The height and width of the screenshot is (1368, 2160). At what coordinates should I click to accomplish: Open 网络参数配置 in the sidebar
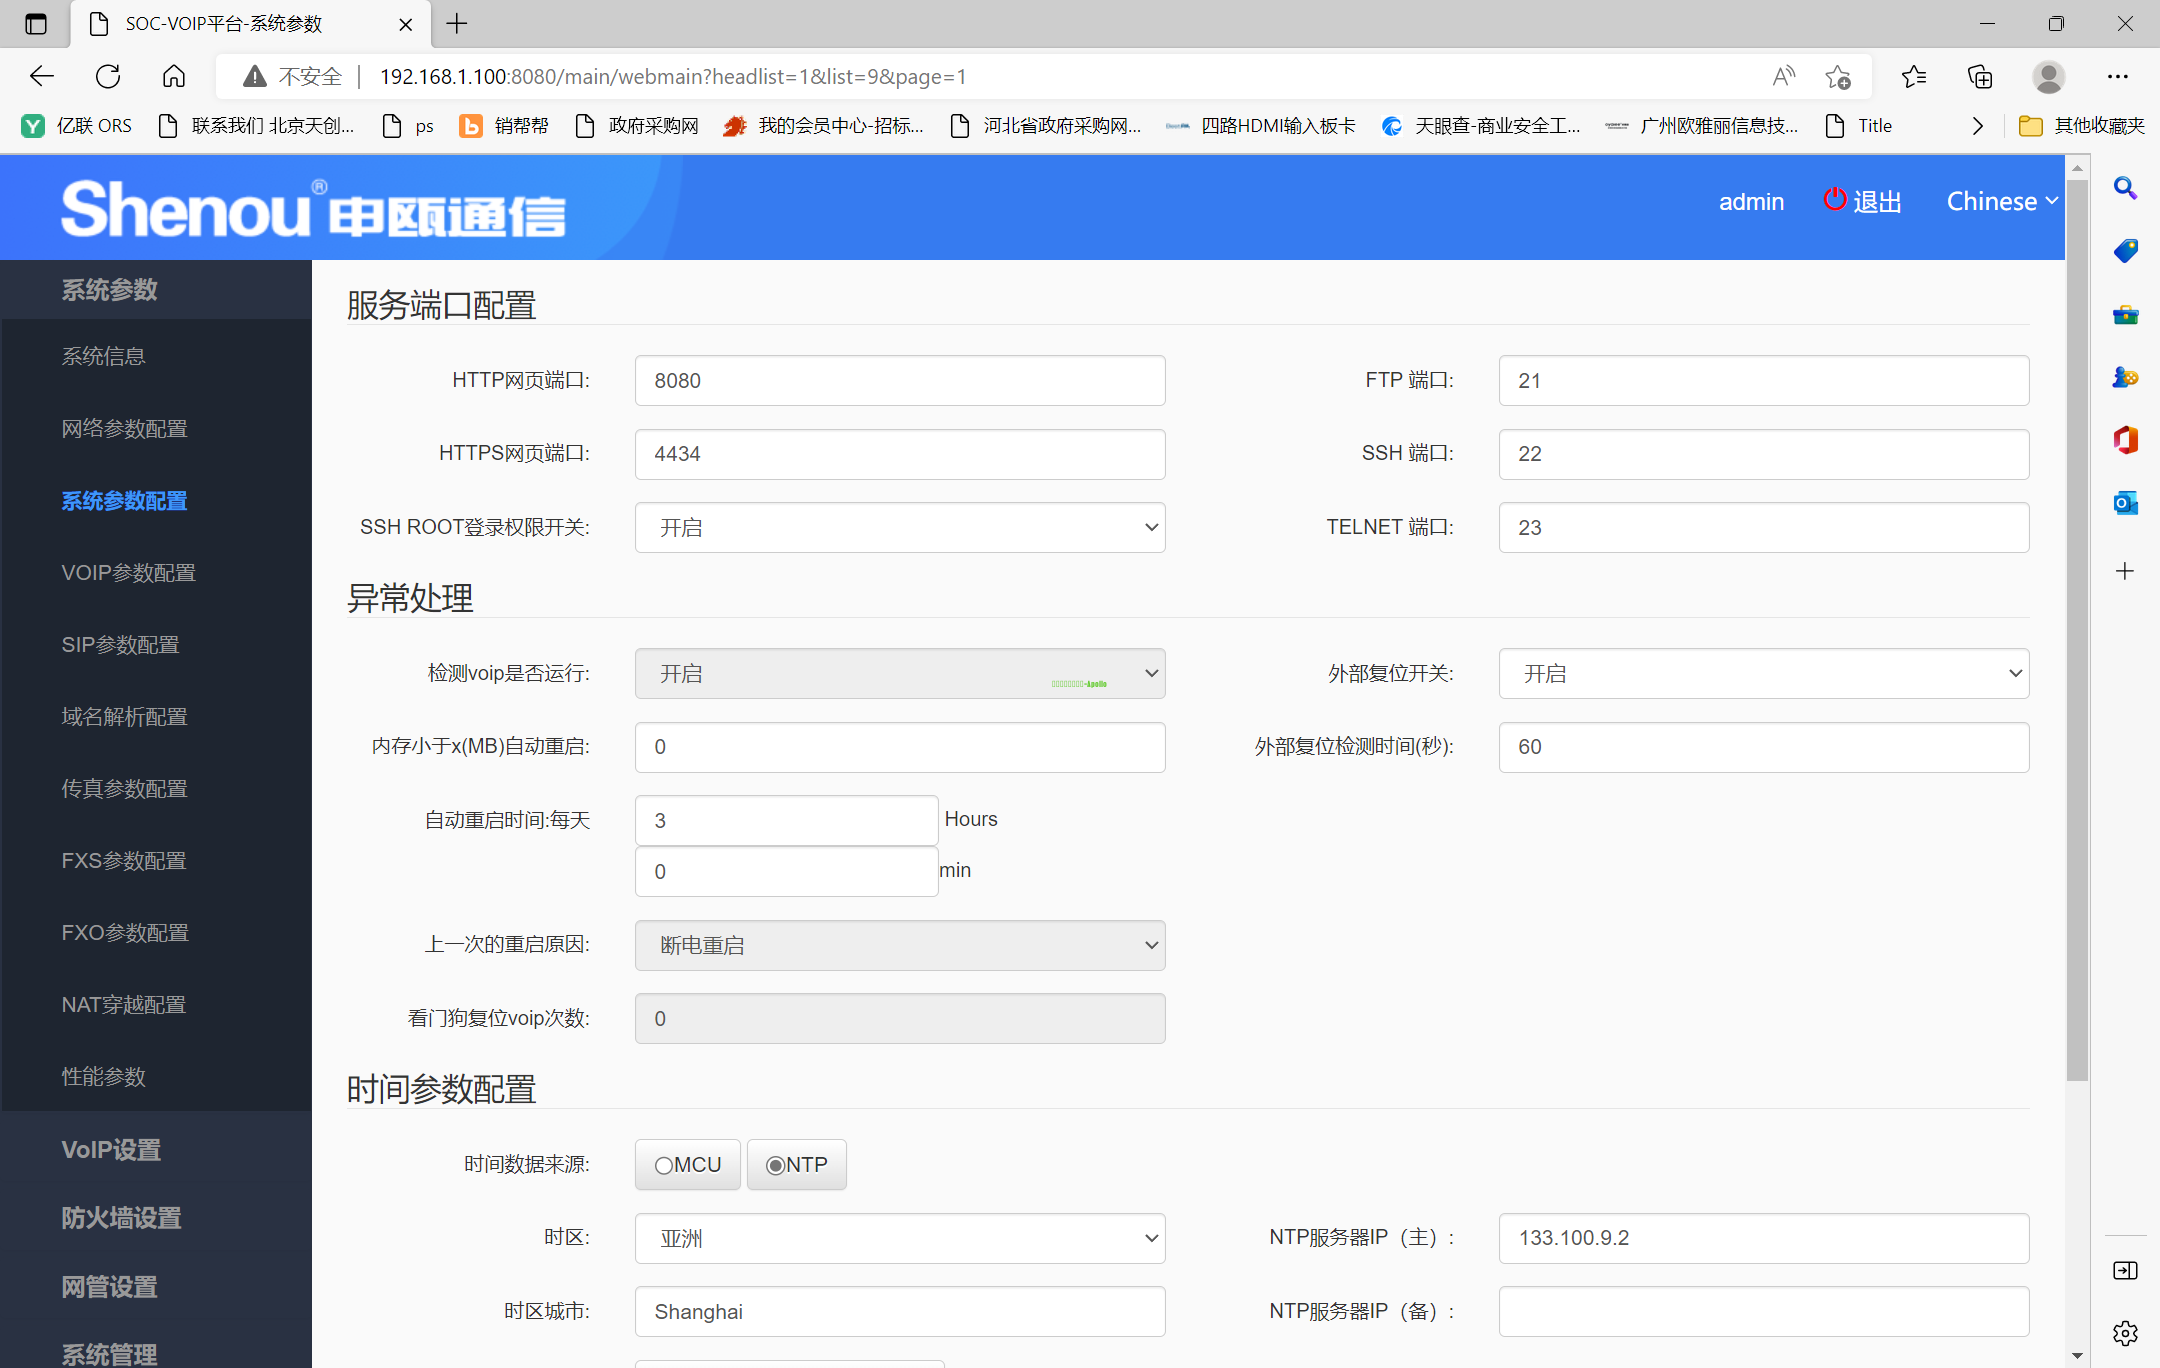pos(124,429)
